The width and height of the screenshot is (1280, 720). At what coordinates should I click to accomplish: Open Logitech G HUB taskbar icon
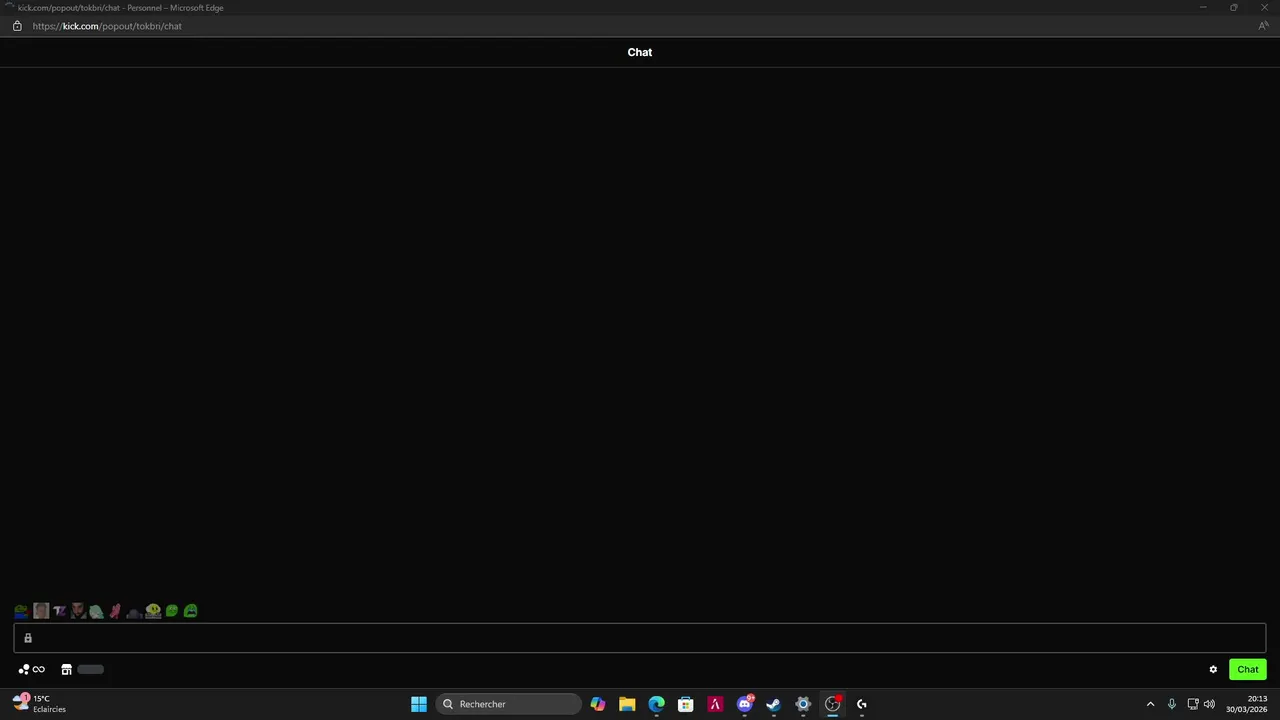click(861, 704)
